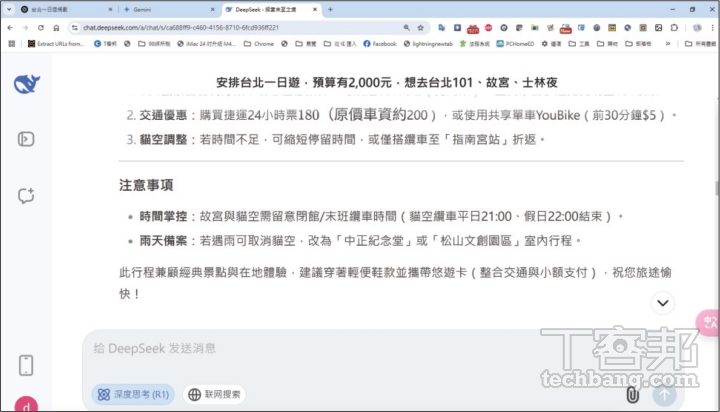
Task: Open the iMac 24 吋 bookmark
Action: [x=207, y=44]
